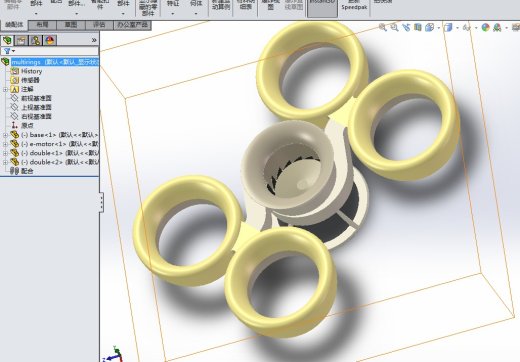Open the dropdown under 特征 assembly features
This screenshot has width=520, height=362.
click(x=173, y=14)
